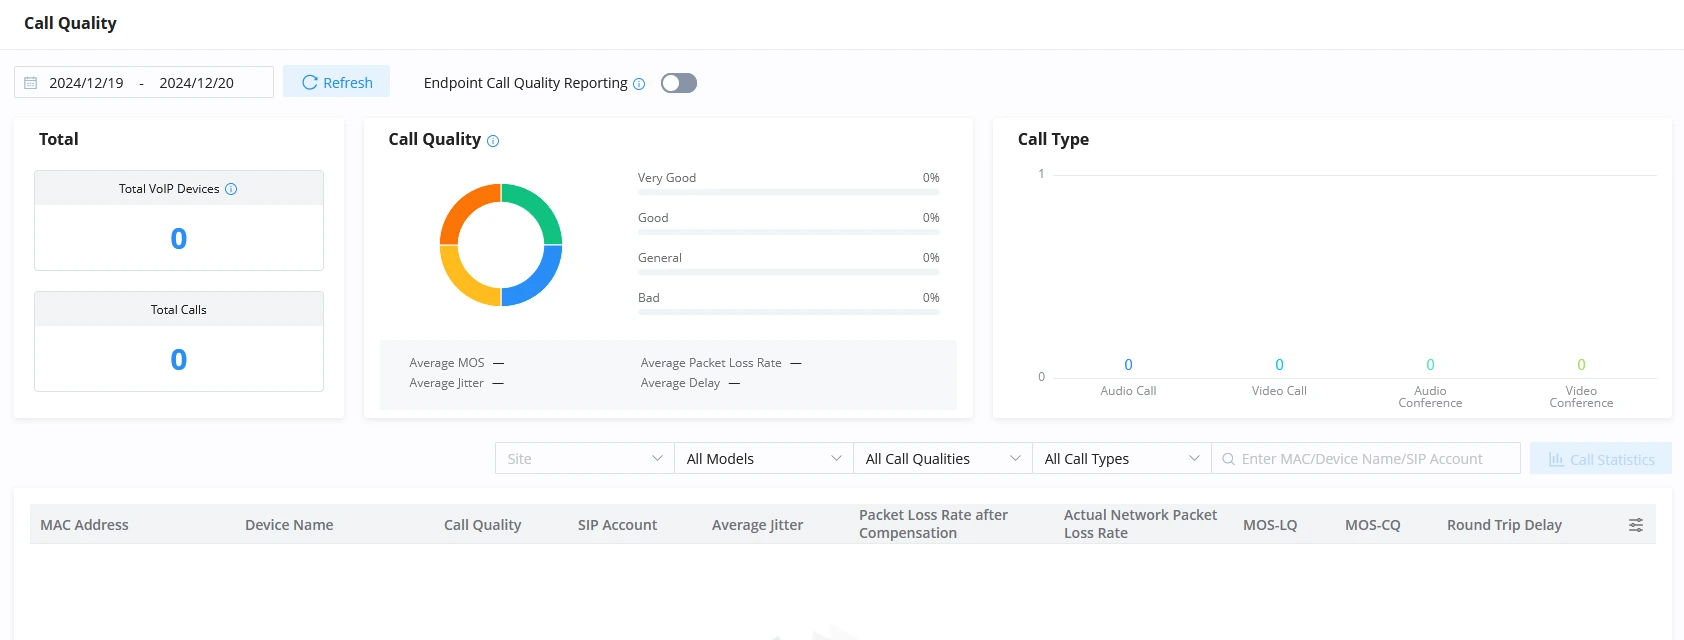Click the green segment of the donut chart

[540, 208]
